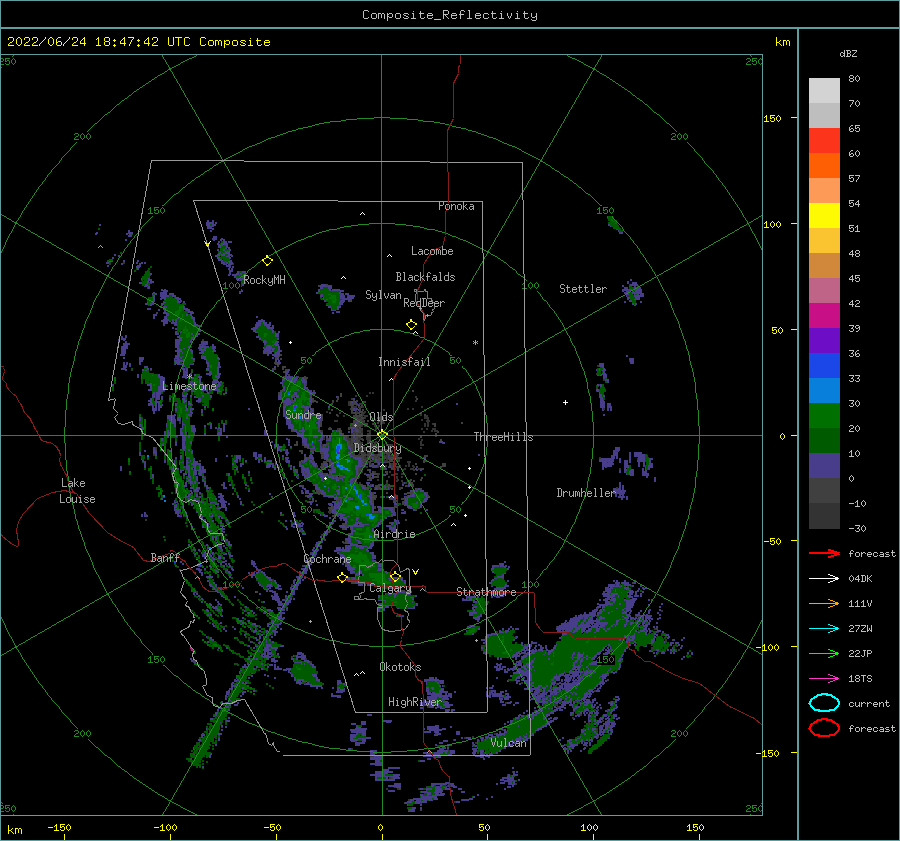Click the yellow diamond marker below RedDeer
Image resolution: width=900 pixels, height=841 pixels.
click(411, 325)
